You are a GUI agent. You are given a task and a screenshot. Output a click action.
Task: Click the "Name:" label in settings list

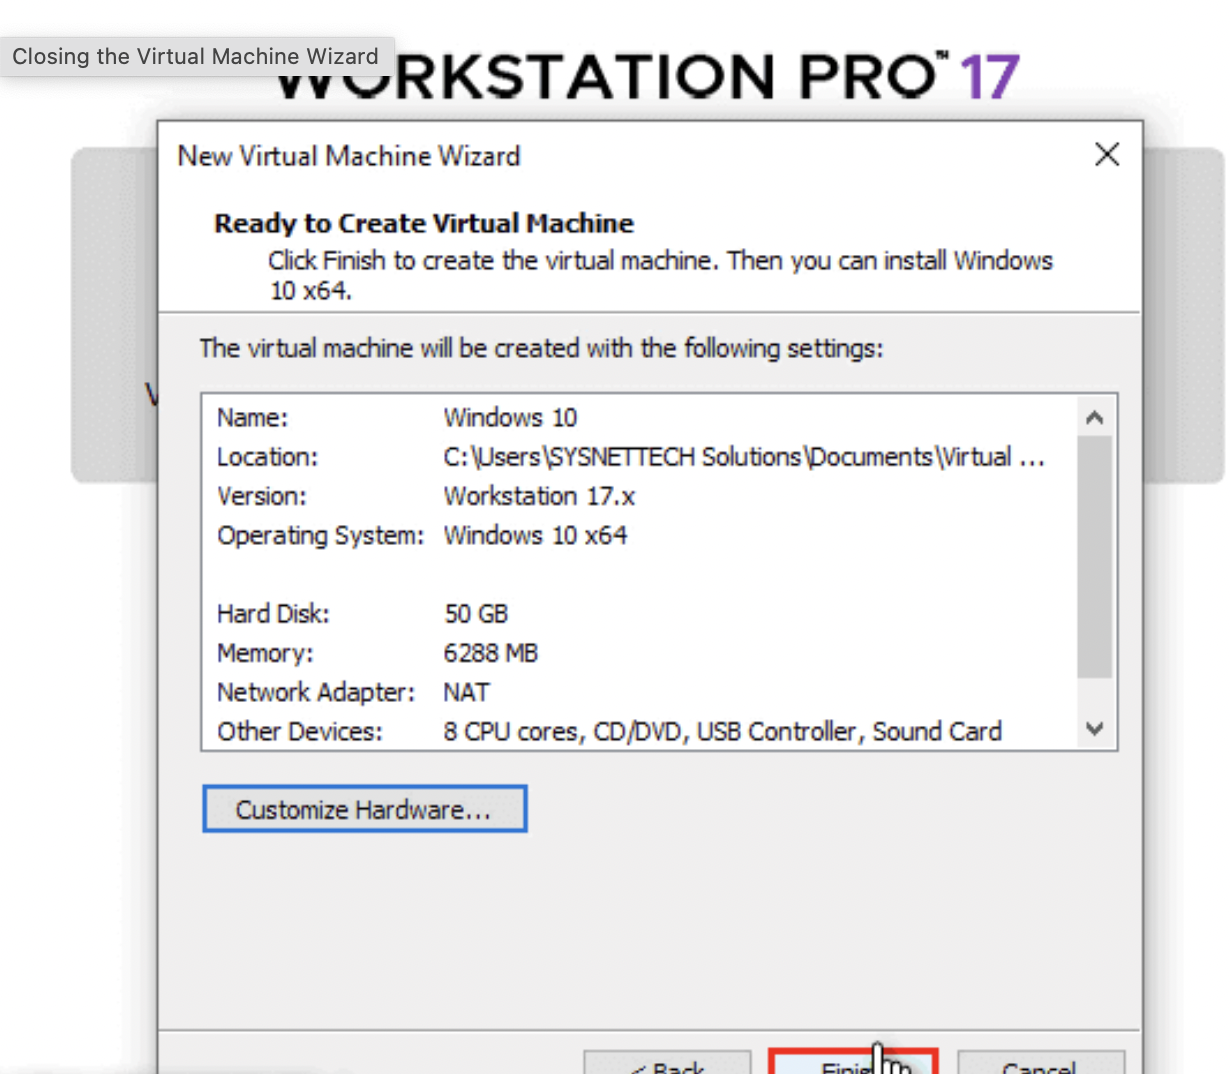(x=252, y=417)
